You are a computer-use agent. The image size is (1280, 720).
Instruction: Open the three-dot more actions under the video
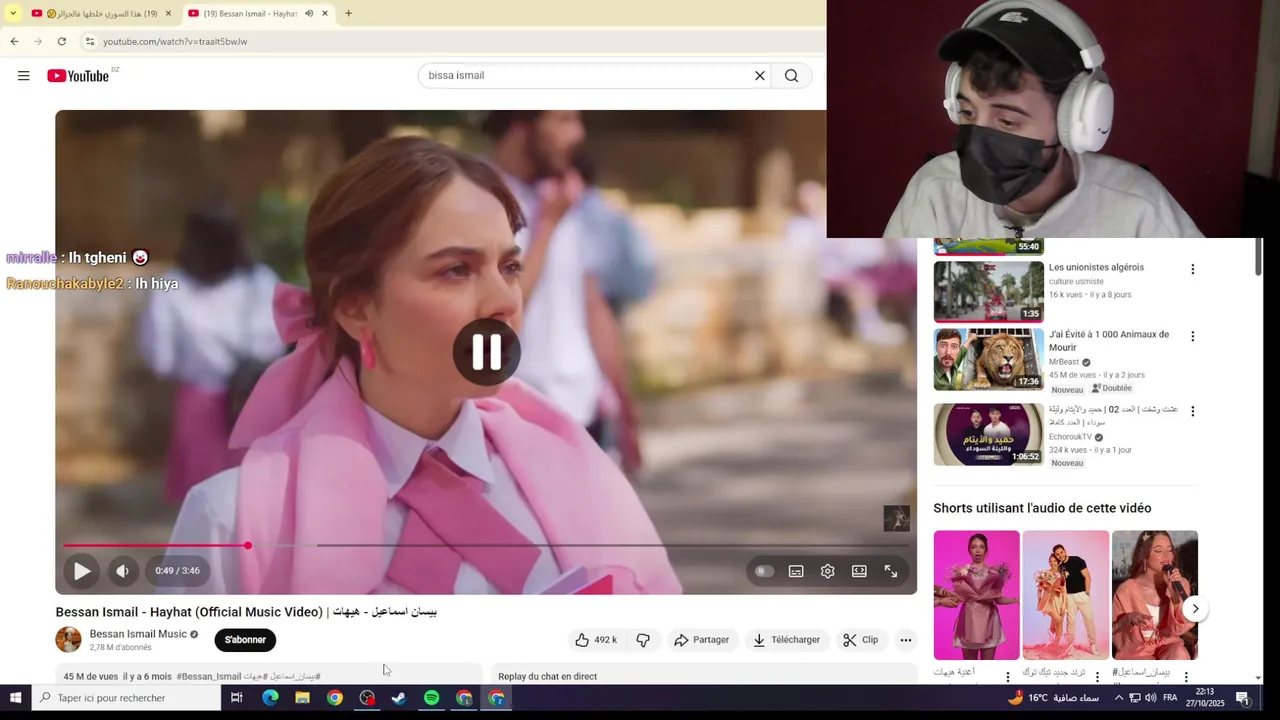pyautogui.click(x=905, y=640)
